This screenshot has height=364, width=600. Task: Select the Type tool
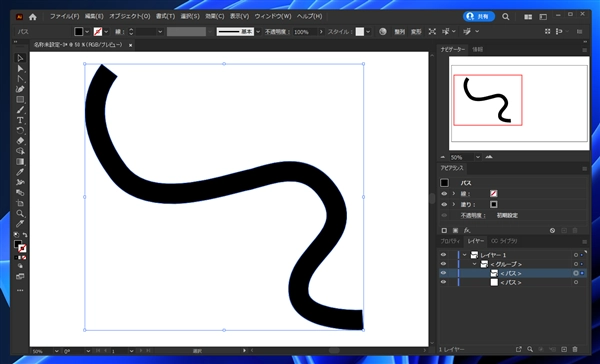click(20, 120)
